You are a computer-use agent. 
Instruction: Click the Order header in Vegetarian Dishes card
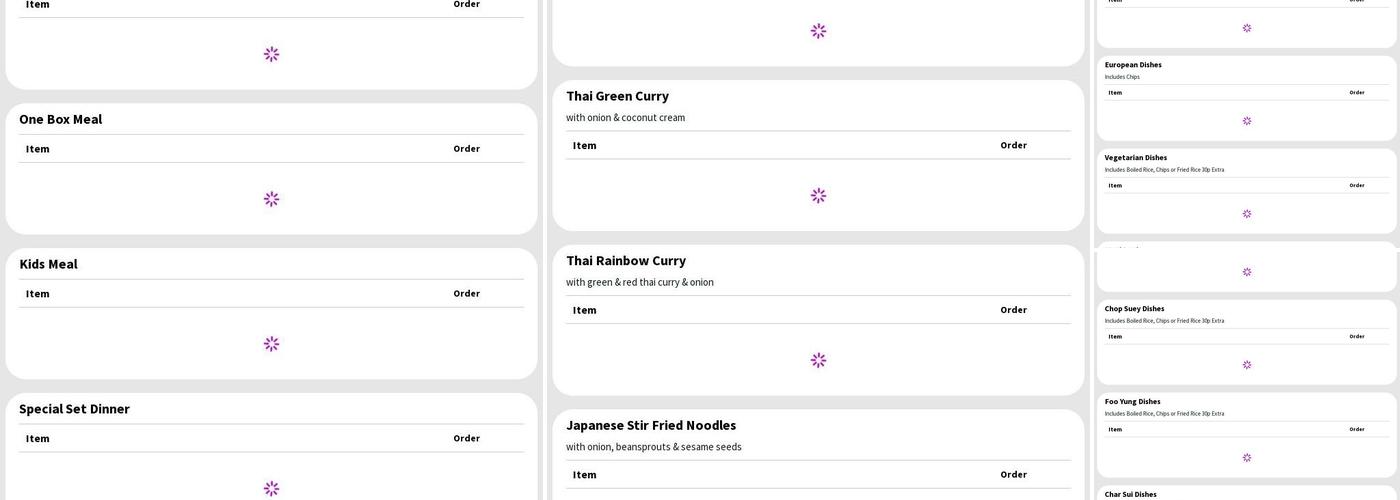(x=1356, y=185)
